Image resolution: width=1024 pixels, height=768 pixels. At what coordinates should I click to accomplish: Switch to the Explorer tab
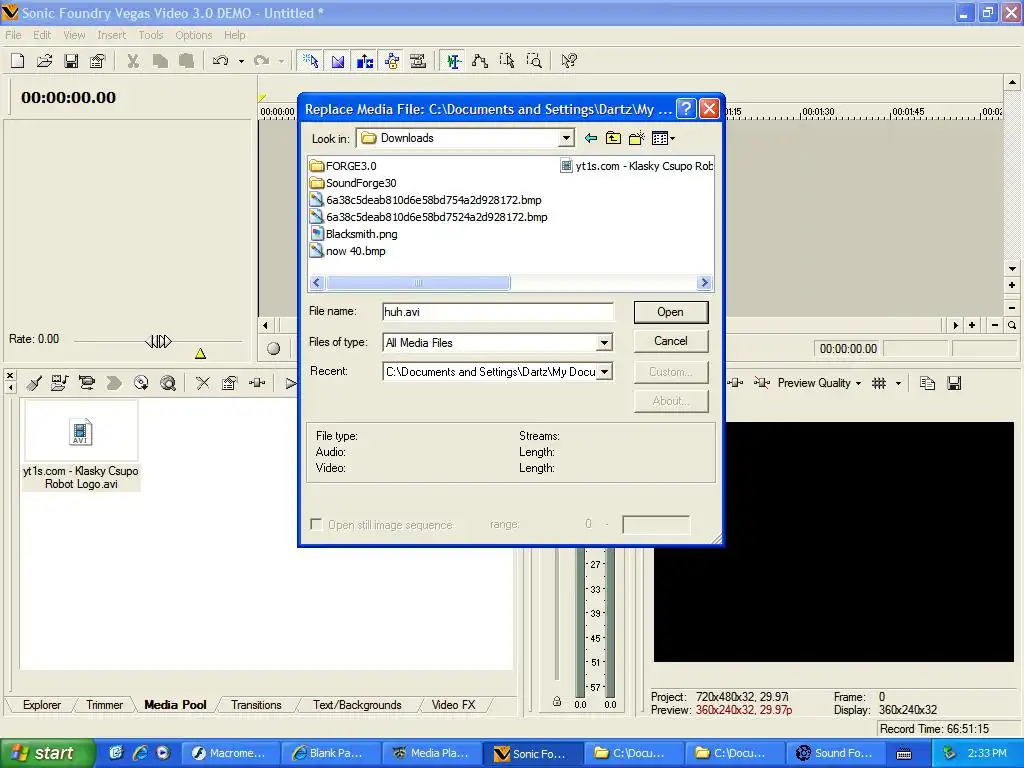42,705
